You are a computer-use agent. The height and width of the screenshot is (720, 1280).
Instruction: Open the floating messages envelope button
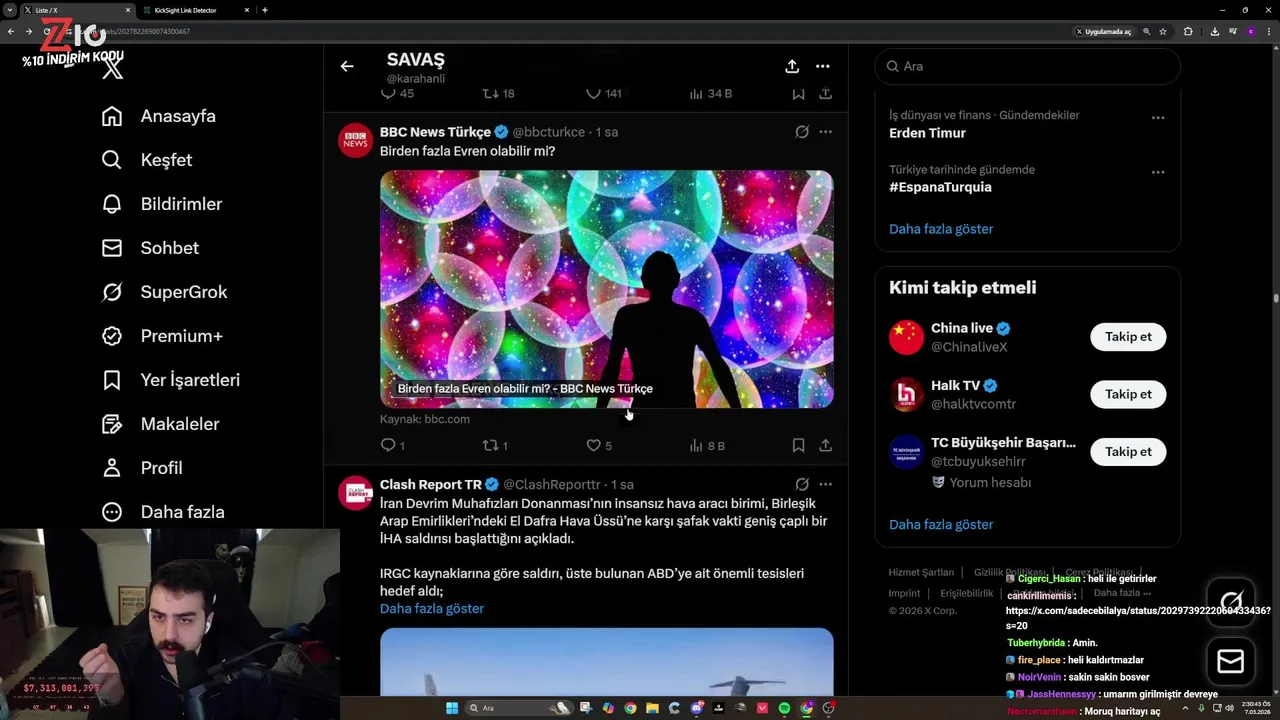(1230, 662)
